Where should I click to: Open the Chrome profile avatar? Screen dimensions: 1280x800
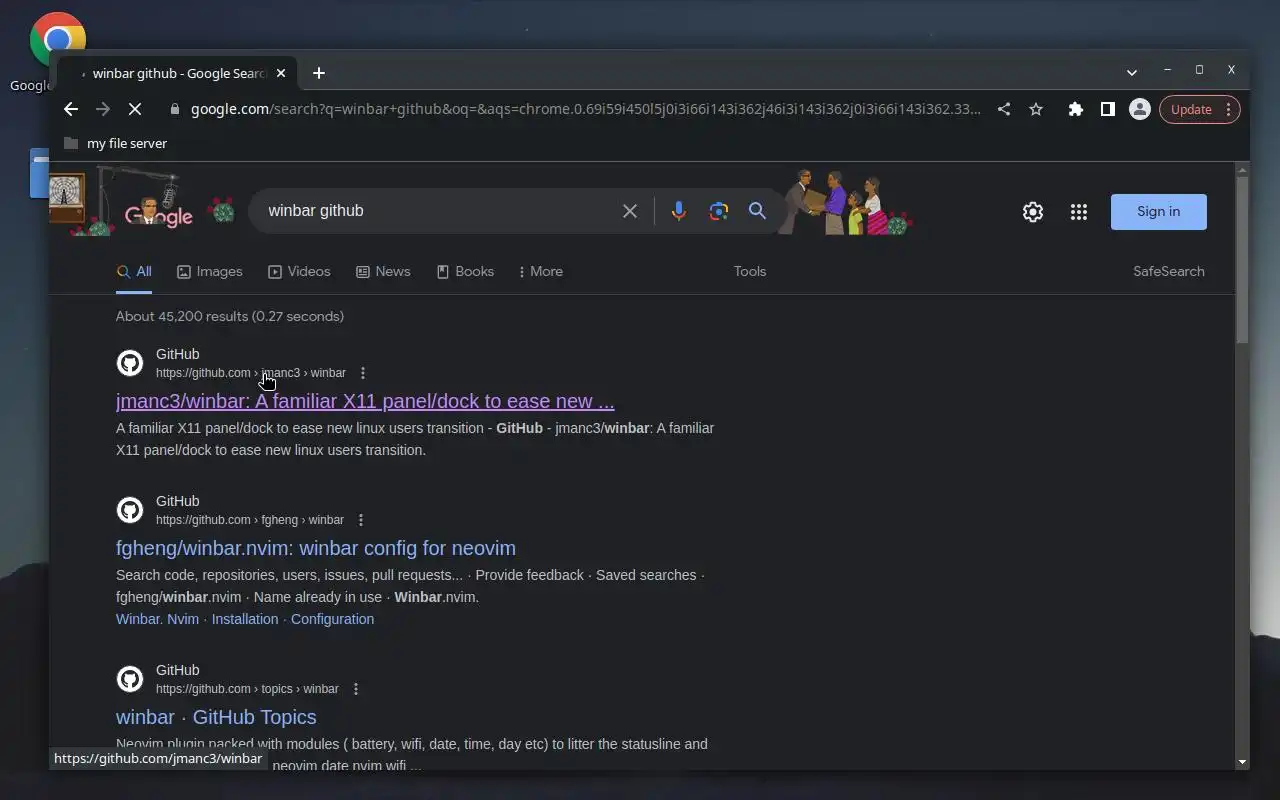(1139, 109)
